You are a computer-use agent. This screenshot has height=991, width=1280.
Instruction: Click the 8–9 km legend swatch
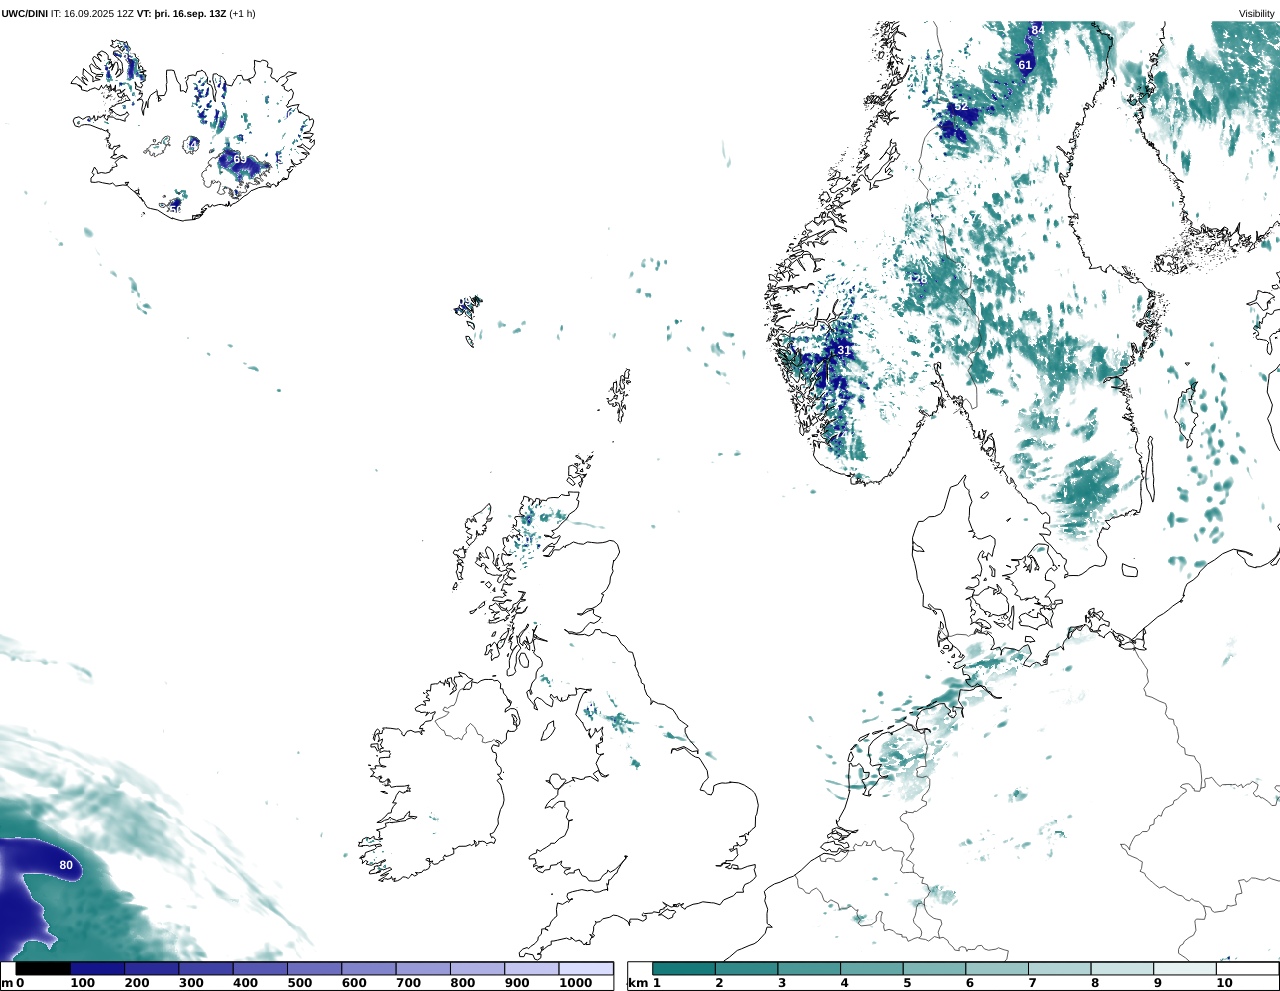click(x=1122, y=968)
